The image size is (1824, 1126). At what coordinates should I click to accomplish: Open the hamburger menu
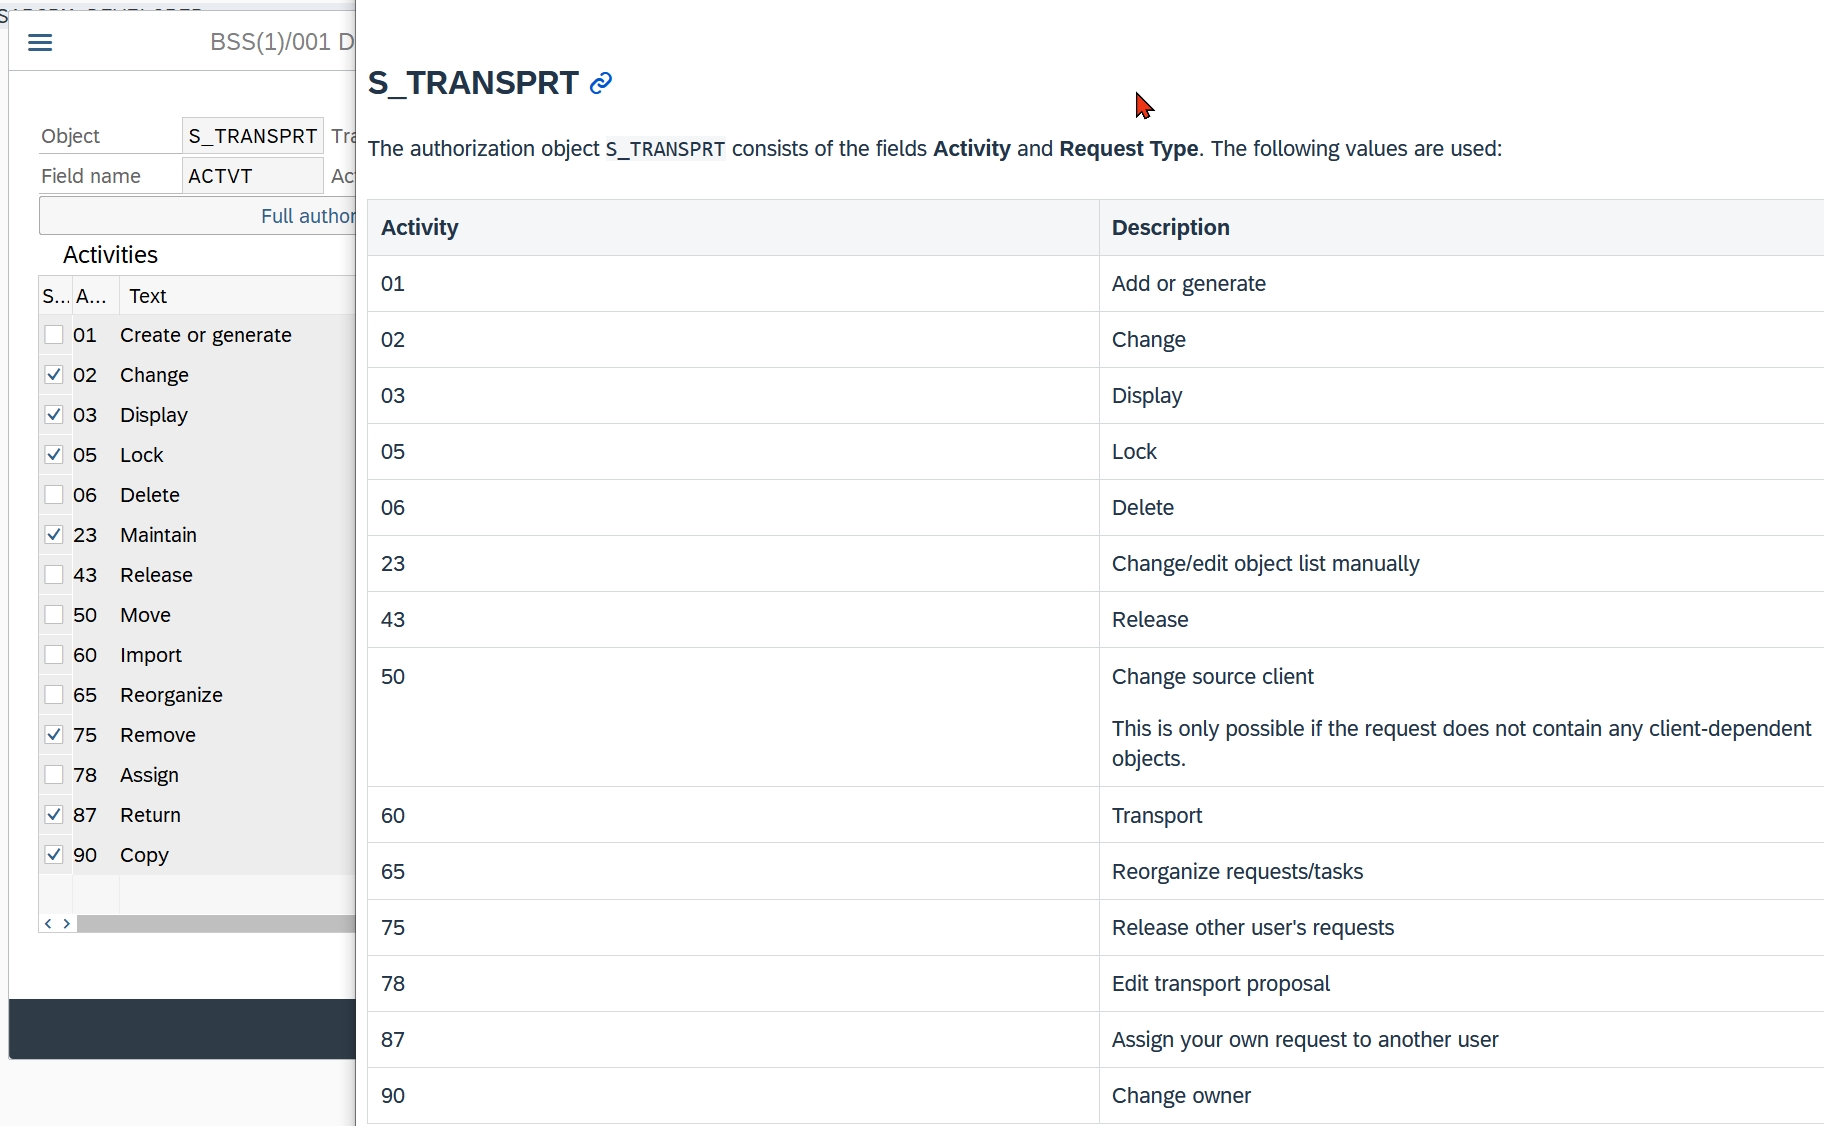(x=40, y=42)
